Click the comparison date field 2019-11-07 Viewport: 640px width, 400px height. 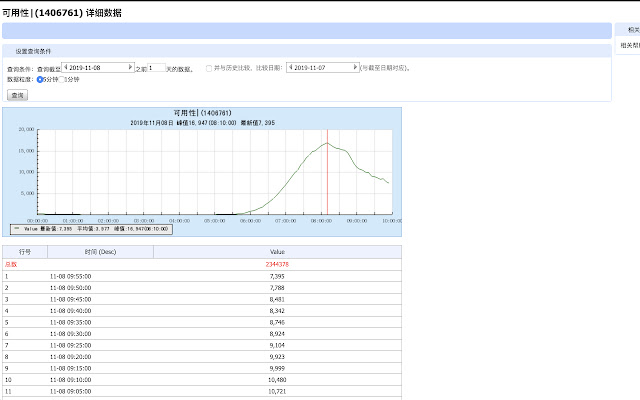323,67
